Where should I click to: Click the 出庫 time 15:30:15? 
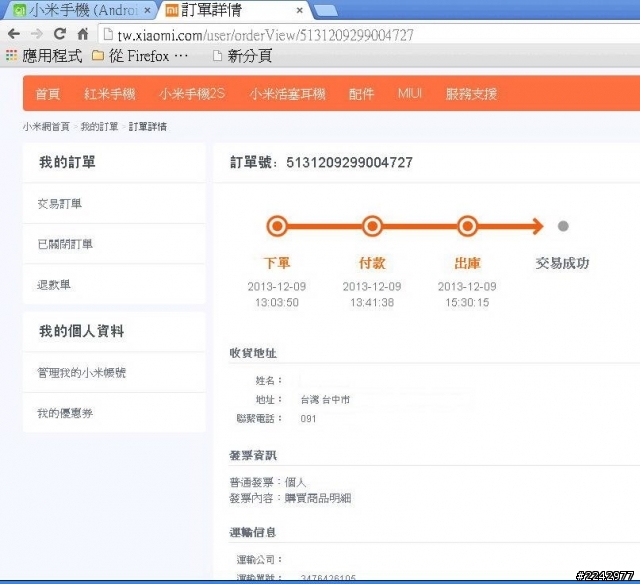[x=467, y=302]
